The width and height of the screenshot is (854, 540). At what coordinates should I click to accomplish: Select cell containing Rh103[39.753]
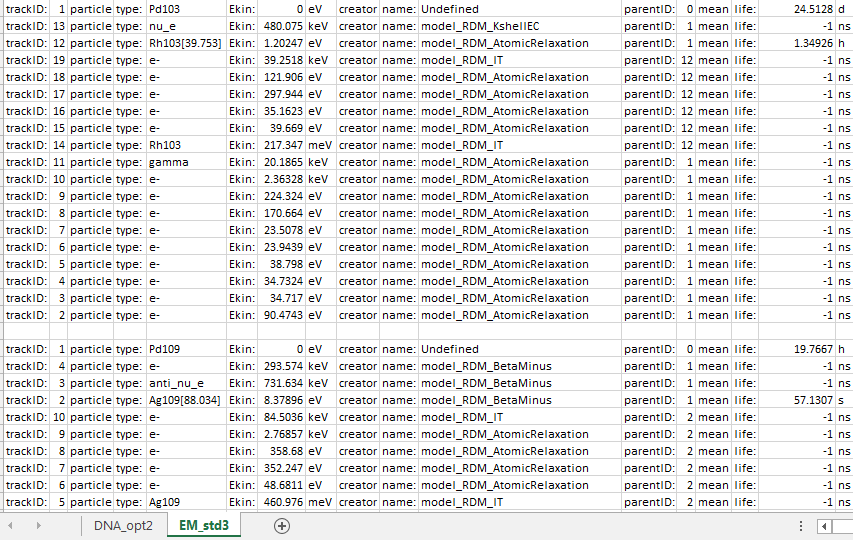[x=186, y=43]
